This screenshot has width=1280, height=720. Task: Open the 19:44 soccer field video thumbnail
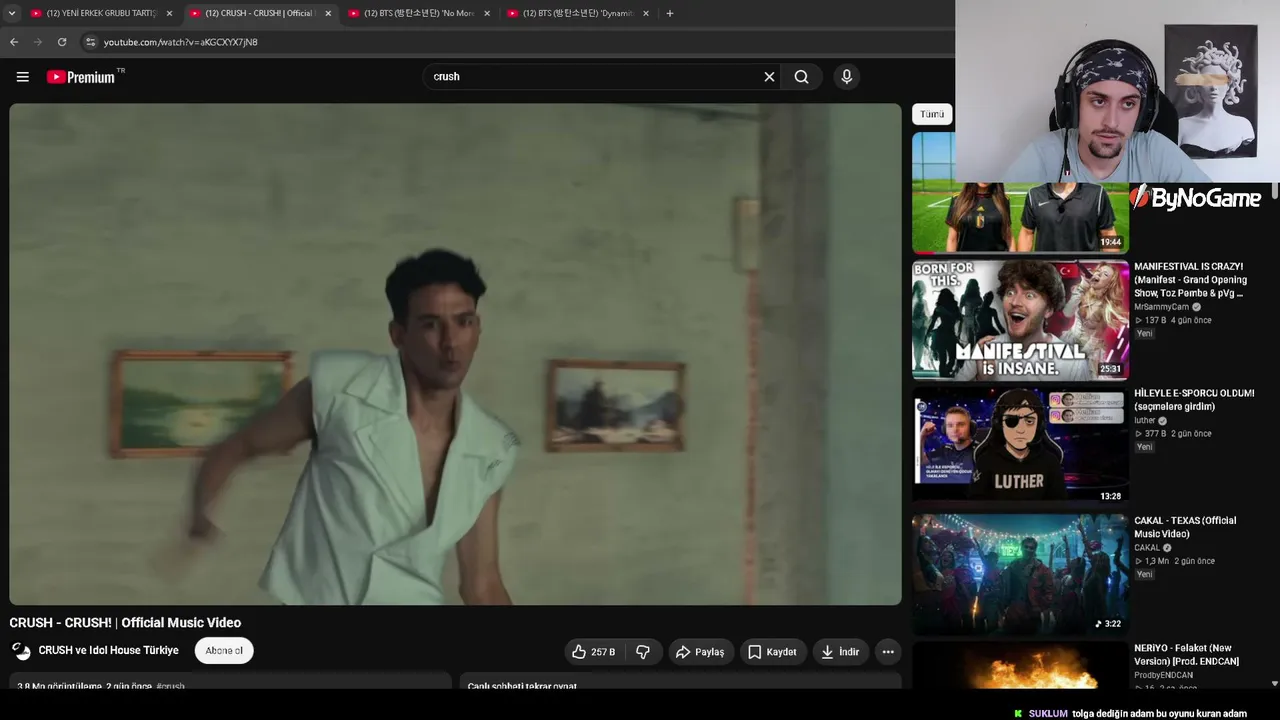point(1020,192)
